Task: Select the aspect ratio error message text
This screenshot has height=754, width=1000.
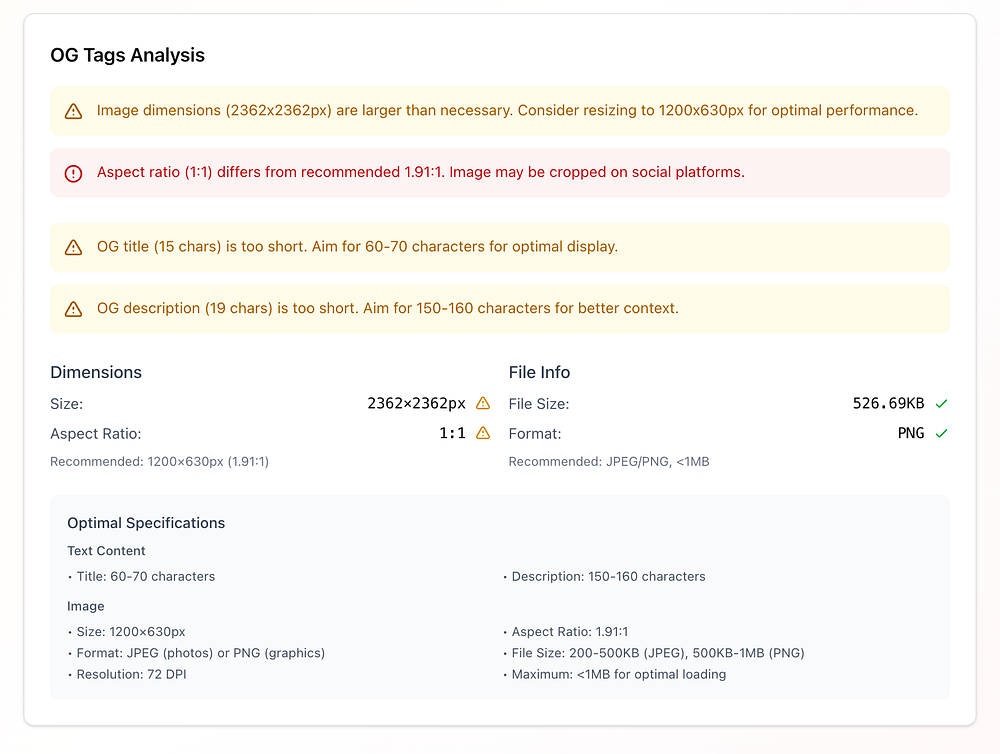Action: (420, 172)
